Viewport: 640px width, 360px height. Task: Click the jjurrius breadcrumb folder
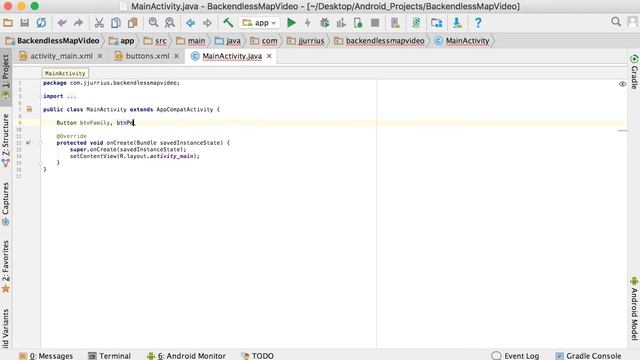click(x=306, y=41)
